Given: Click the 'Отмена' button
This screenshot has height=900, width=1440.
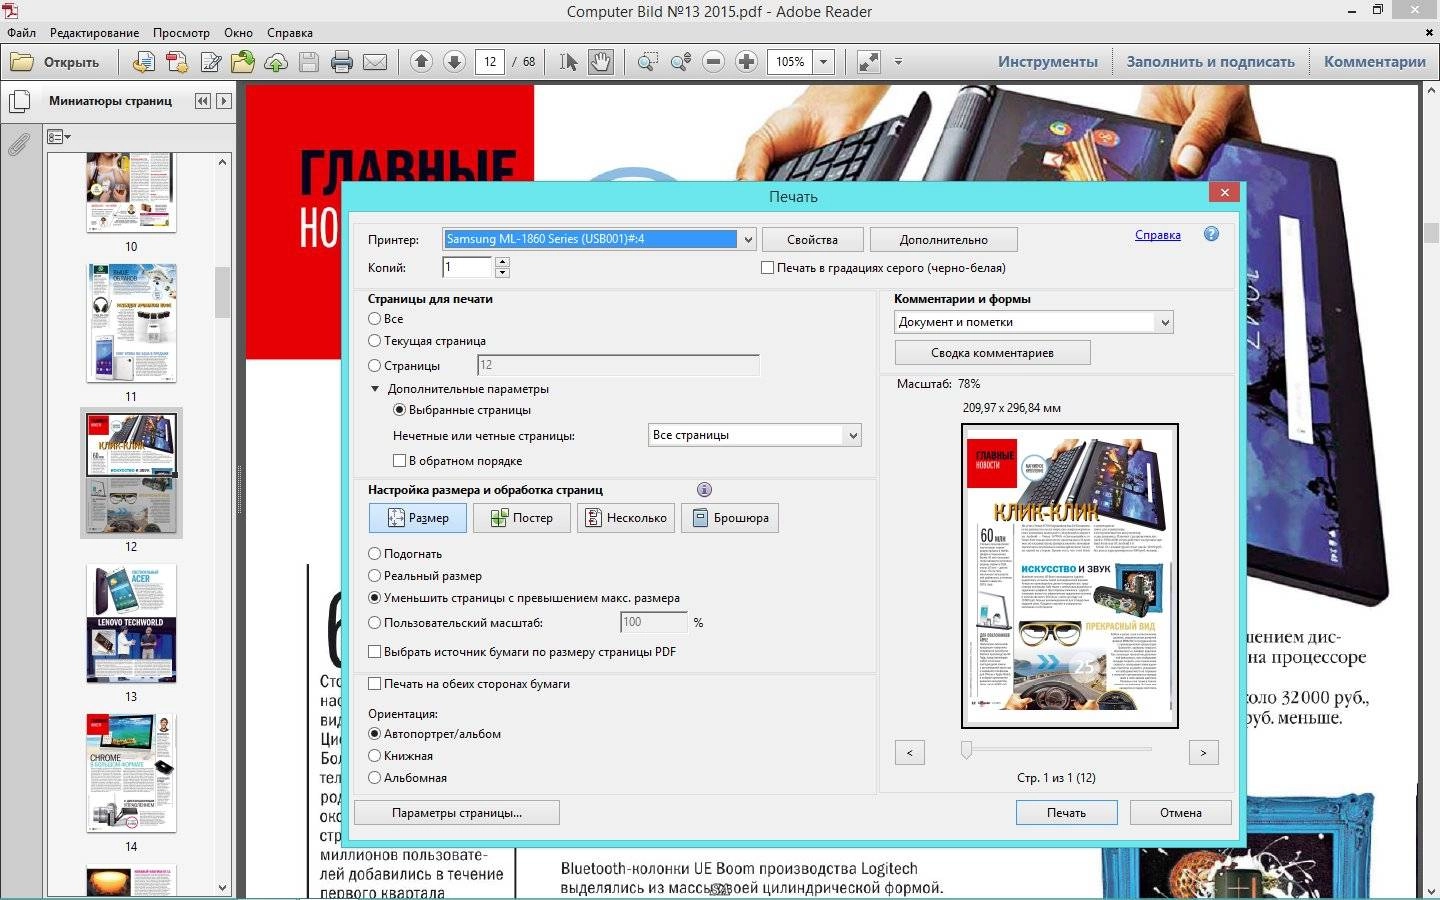Looking at the screenshot, I should (1180, 813).
